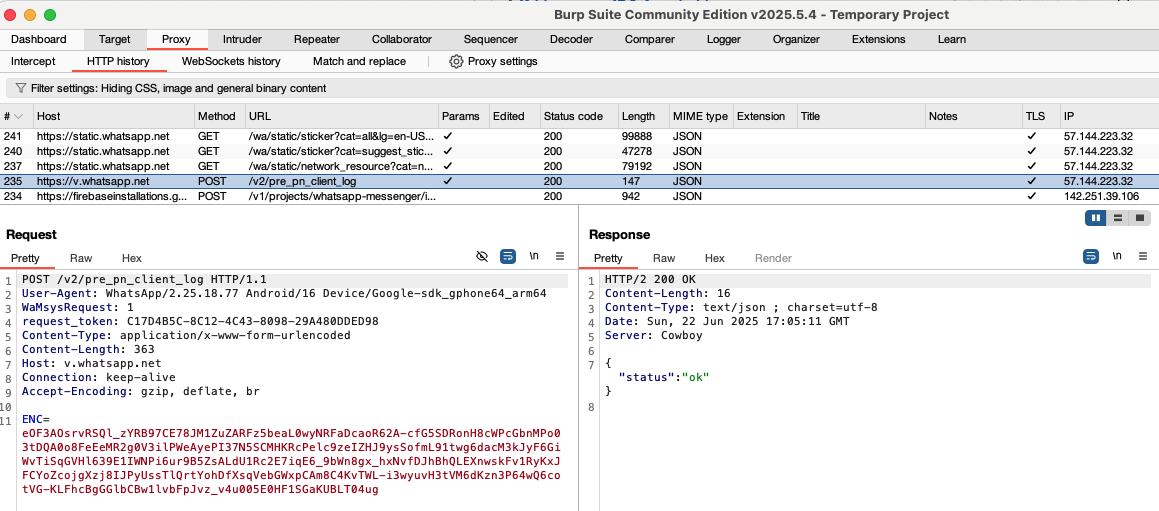Click the Server: Cowboy response header
The image size is (1159, 511).
click(x=653, y=335)
